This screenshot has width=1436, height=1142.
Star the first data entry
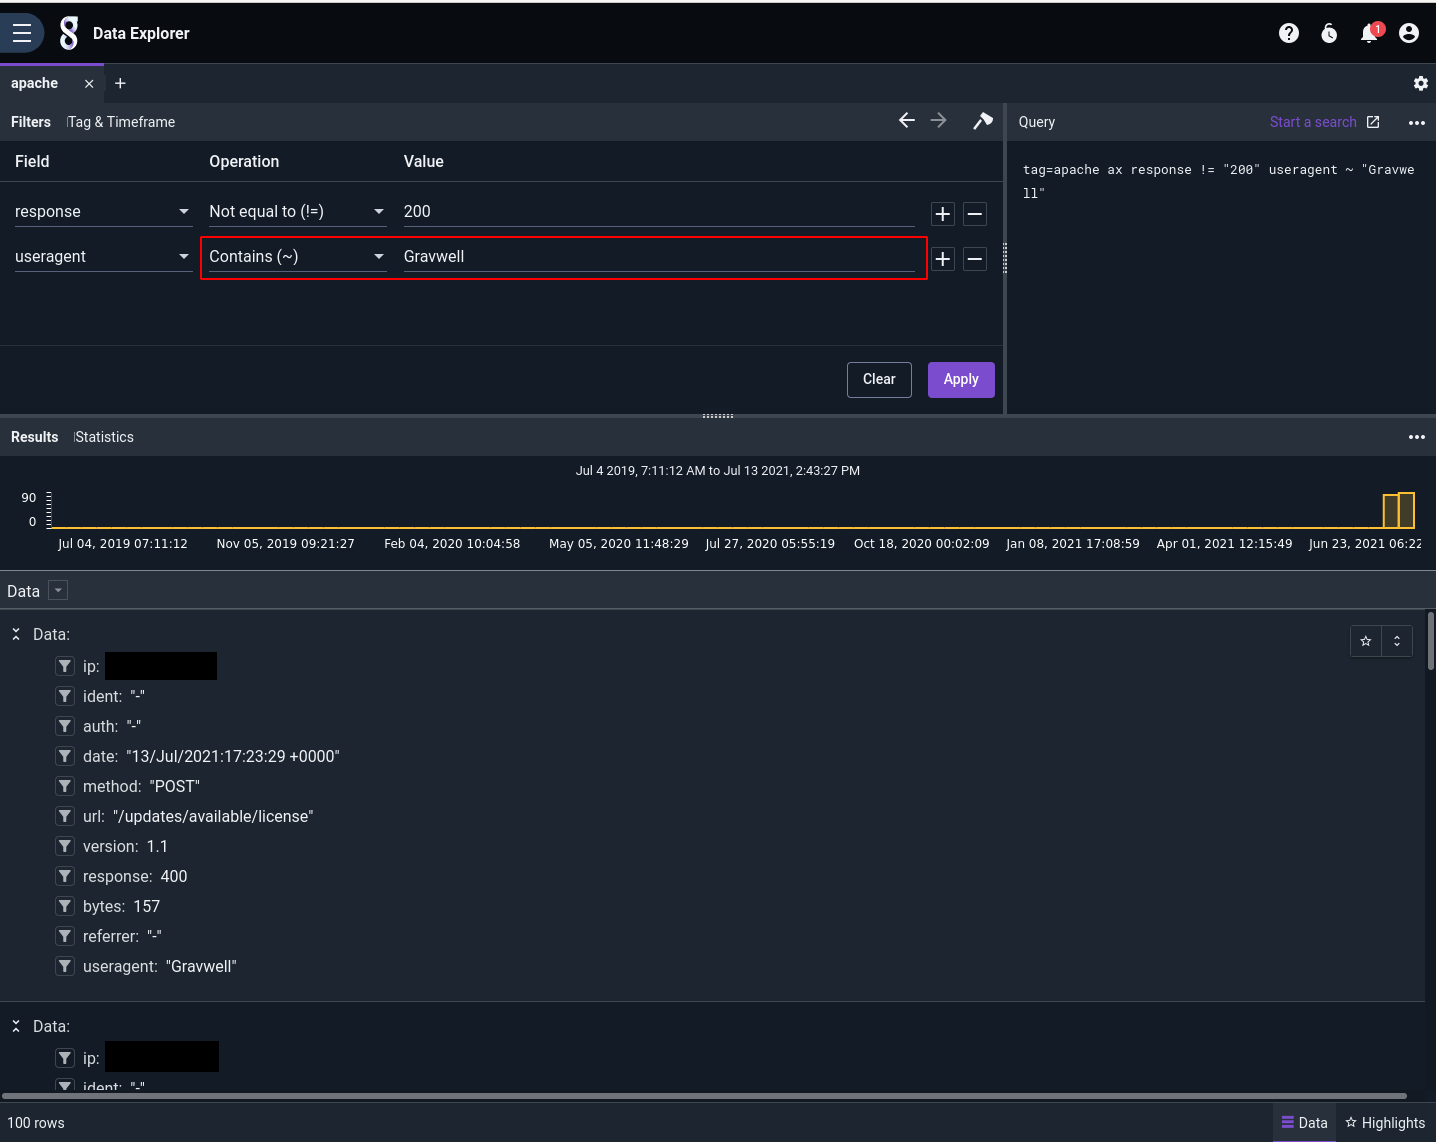pos(1366,641)
